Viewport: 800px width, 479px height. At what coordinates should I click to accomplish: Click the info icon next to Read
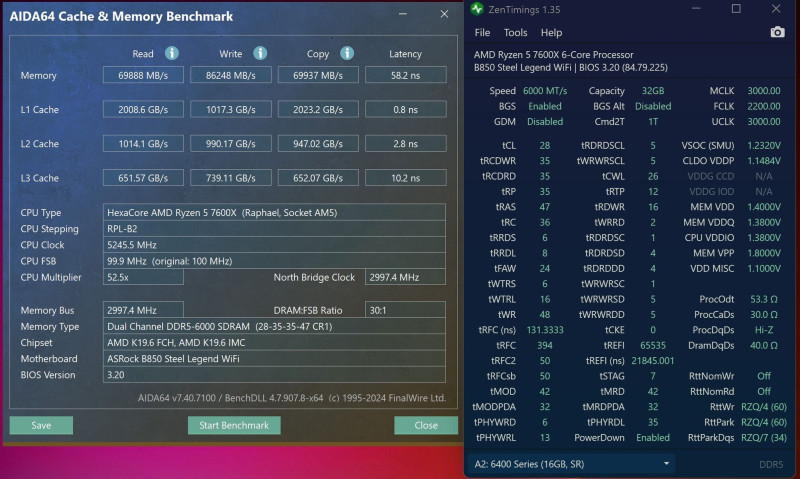(x=172, y=53)
